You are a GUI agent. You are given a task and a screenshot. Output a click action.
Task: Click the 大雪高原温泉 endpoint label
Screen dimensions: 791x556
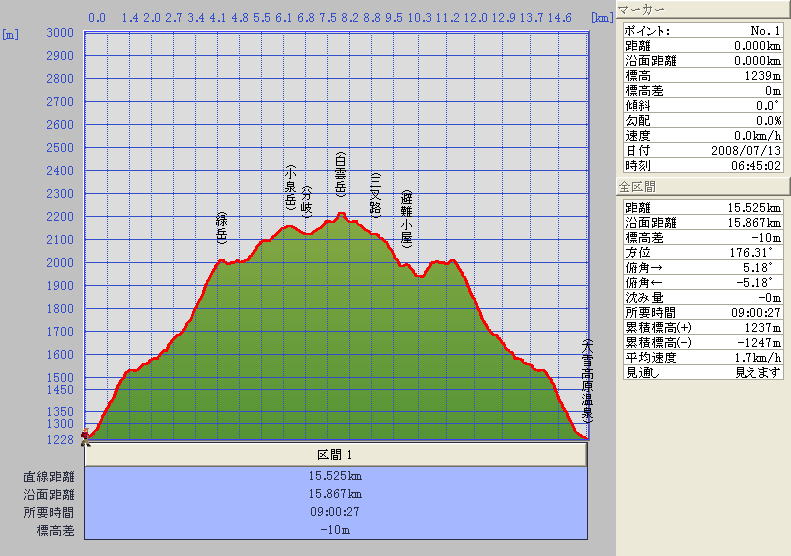point(587,381)
